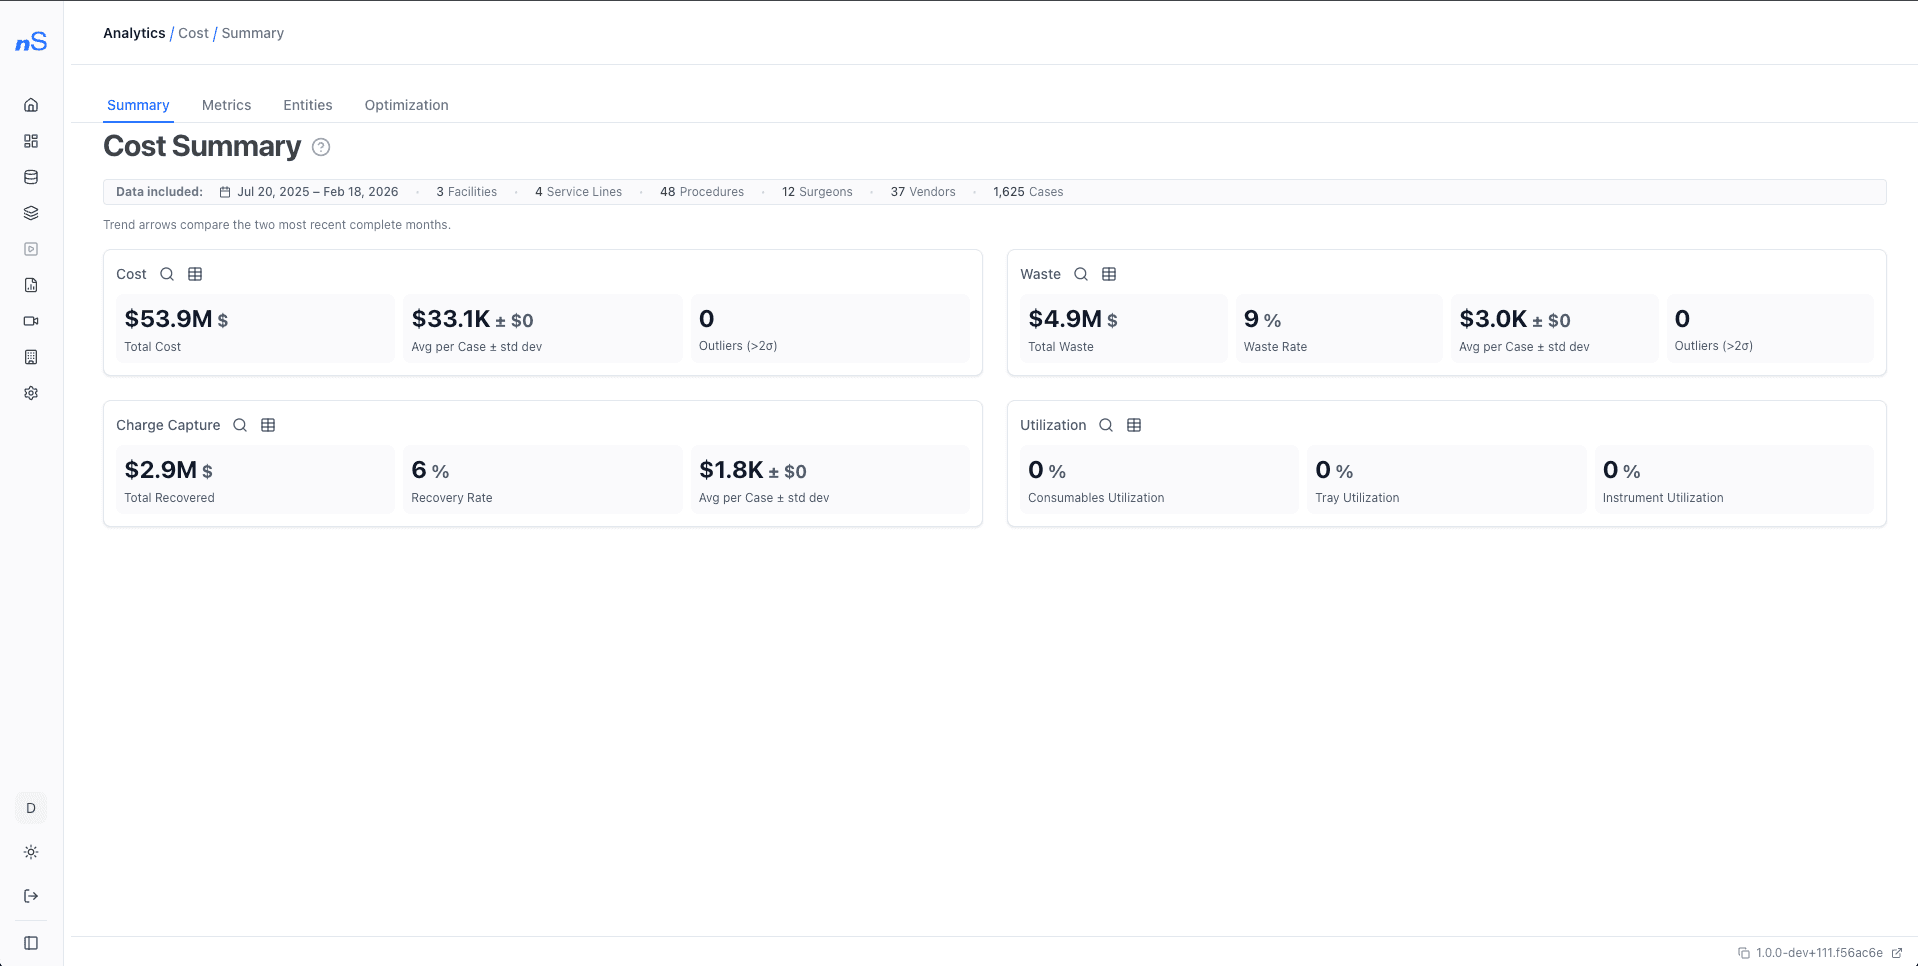Click the Waste card title
This screenshot has height=966, width=1918.
click(x=1040, y=274)
